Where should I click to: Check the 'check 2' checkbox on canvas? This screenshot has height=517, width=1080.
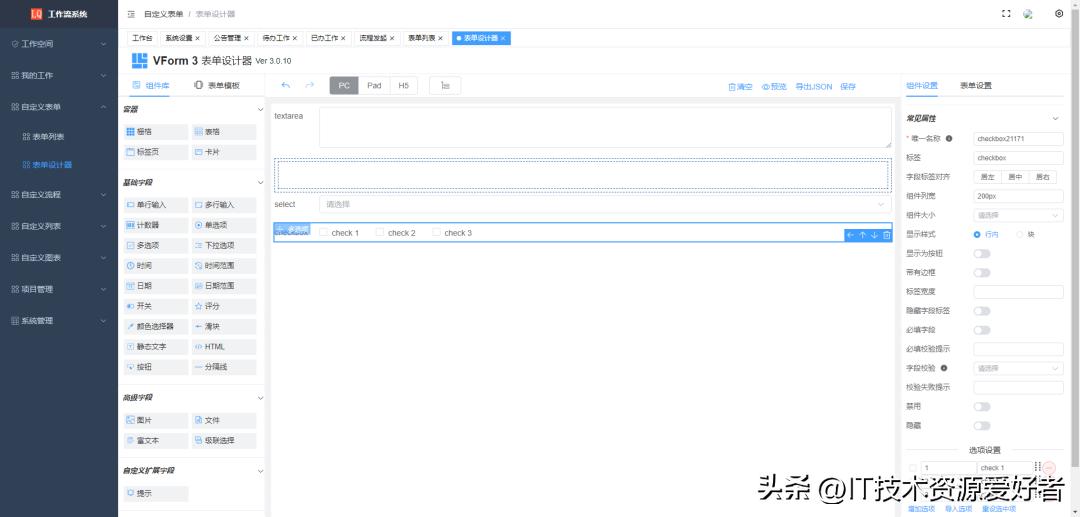[x=380, y=233]
